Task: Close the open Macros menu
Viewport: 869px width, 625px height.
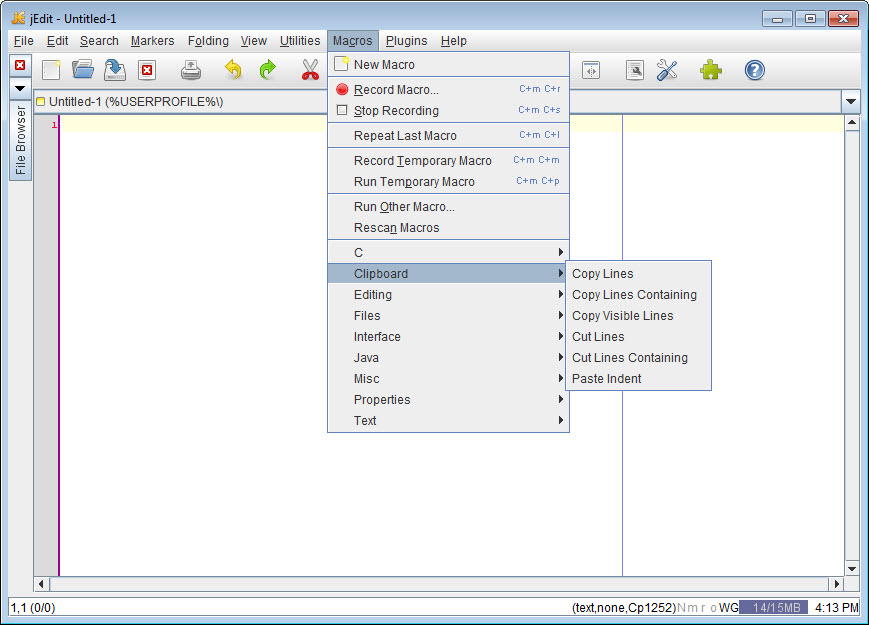Action: tap(352, 41)
